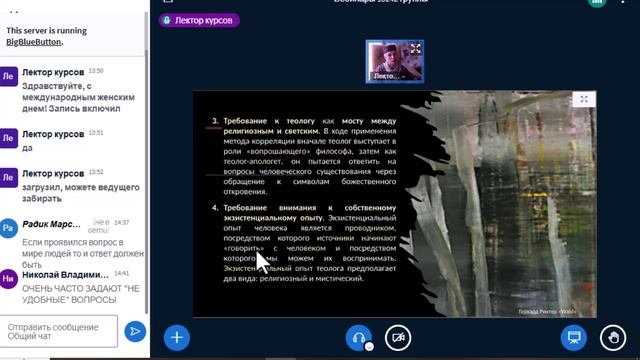This screenshot has height=360, width=640.
Task: Click the 14:41 timestamp in chat
Action: pos(122,273)
